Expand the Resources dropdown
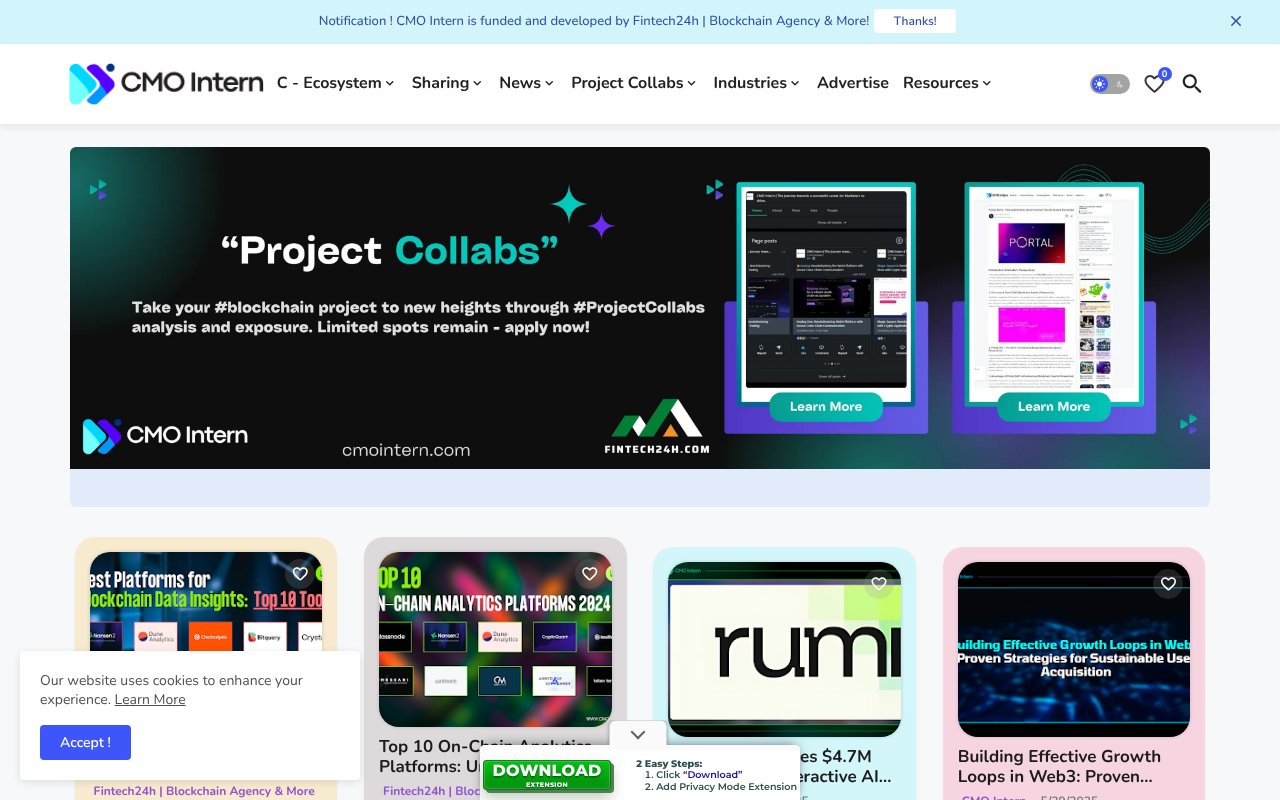The image size is (1280, 800). coord(945,83)
